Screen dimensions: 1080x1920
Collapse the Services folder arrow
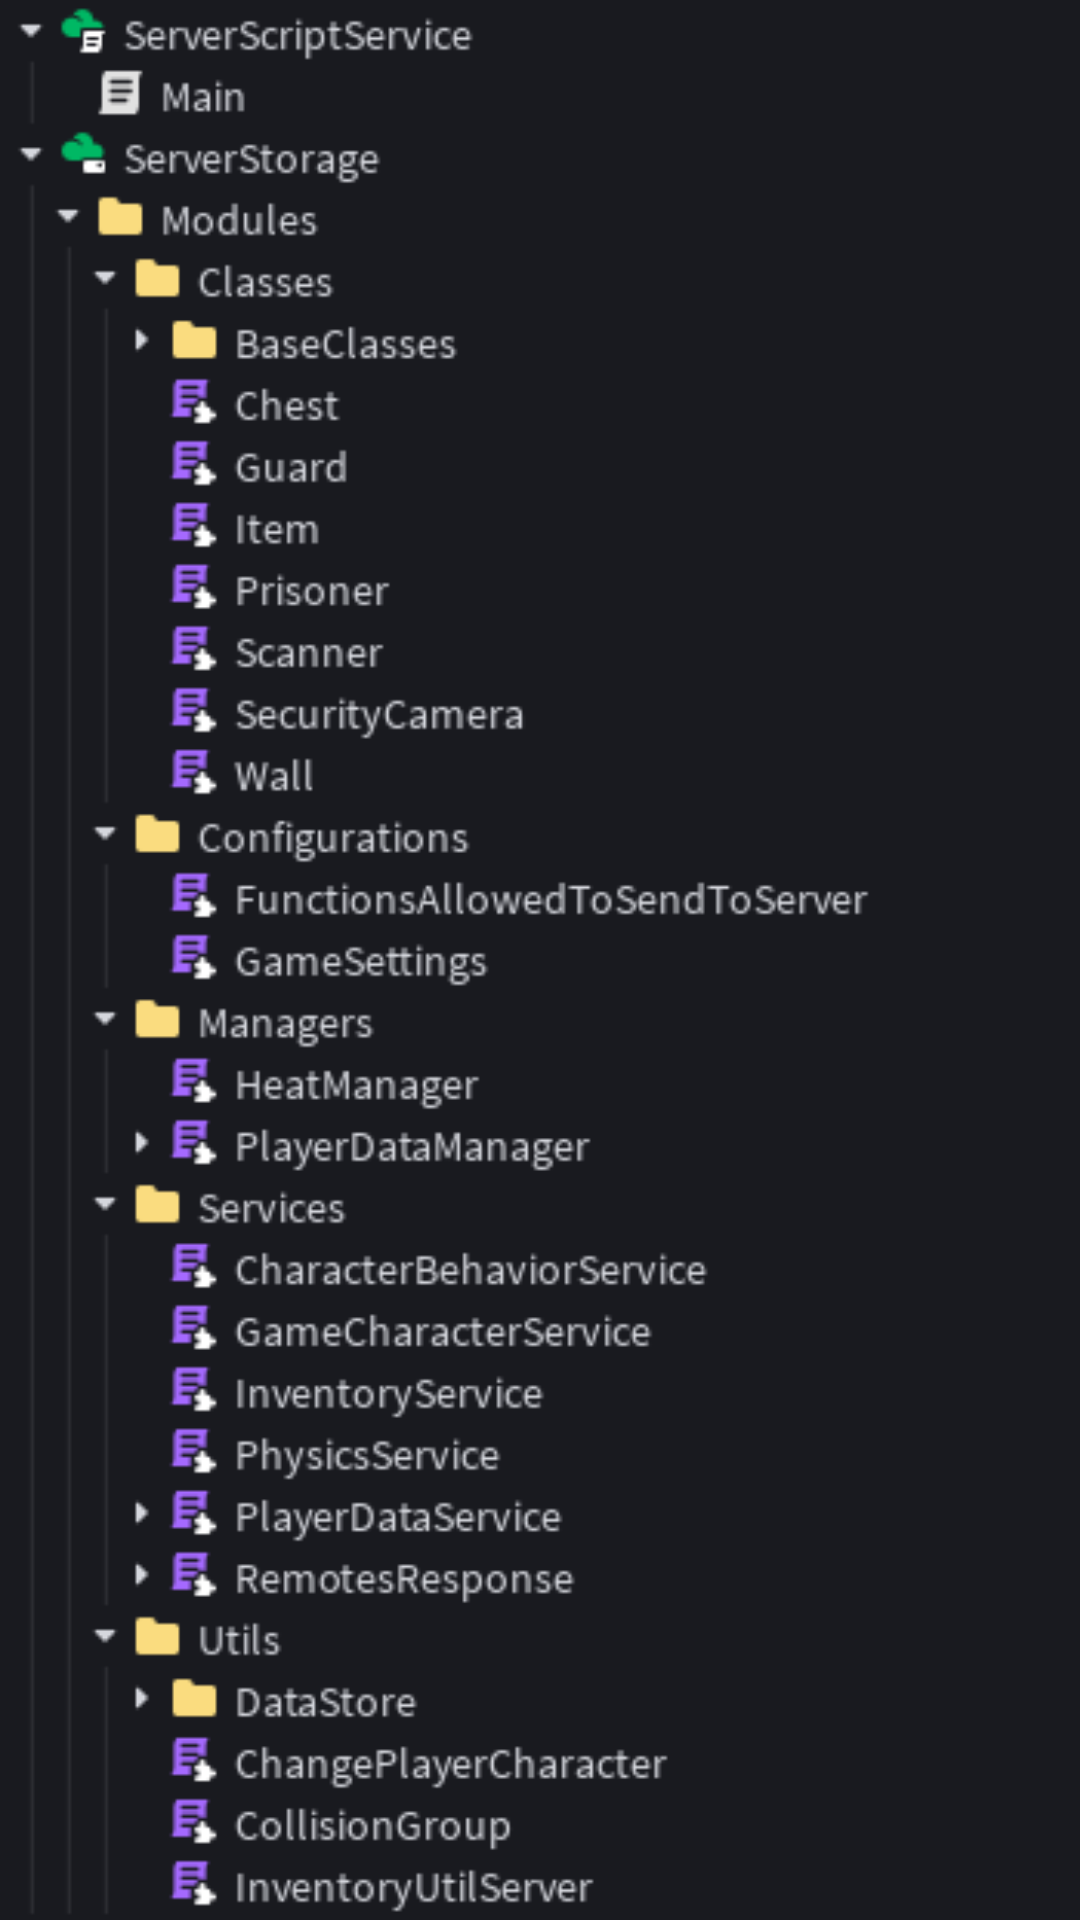click(105, 1206)
